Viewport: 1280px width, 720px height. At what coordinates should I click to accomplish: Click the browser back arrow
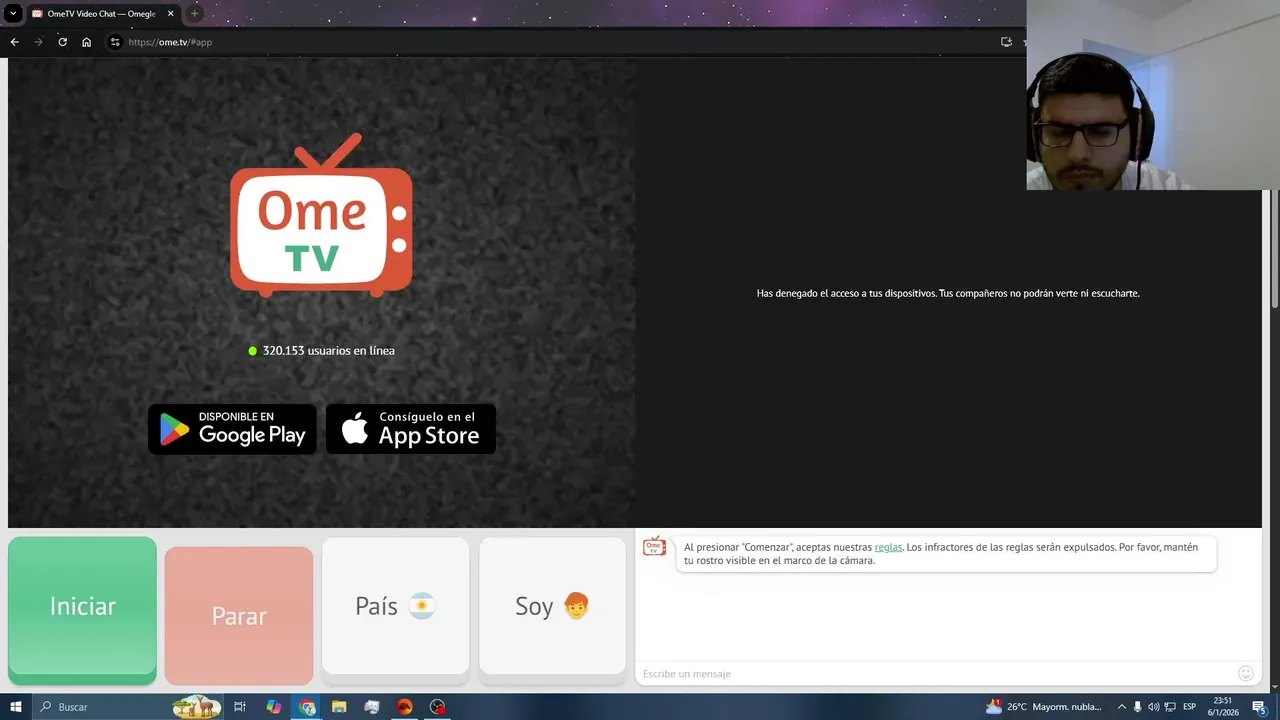tap(14, 42)
